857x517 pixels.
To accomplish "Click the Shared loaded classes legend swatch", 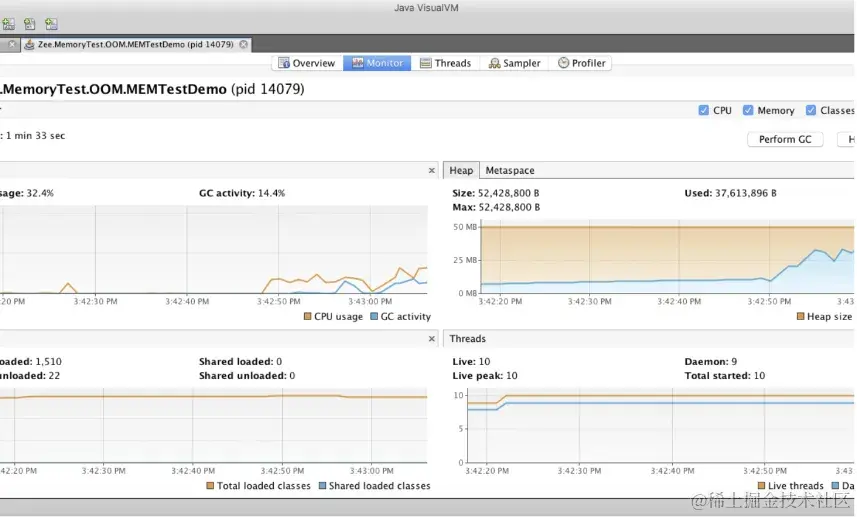I will point(322,486).
